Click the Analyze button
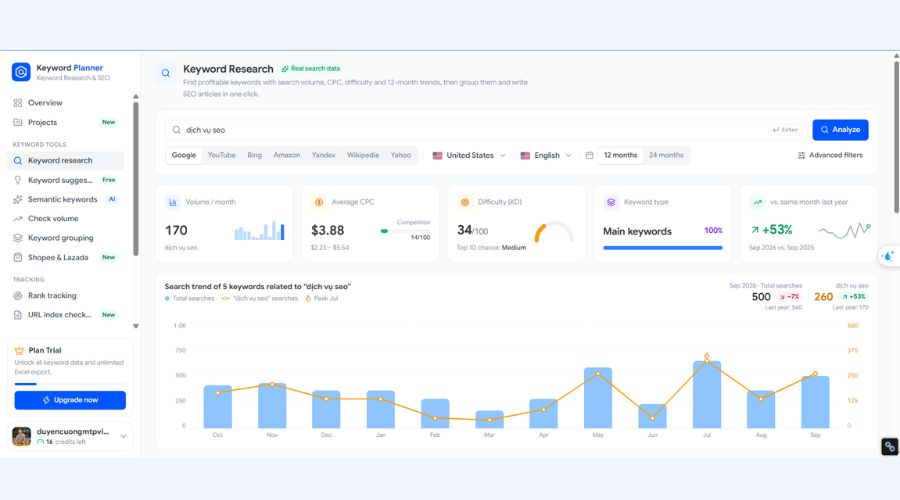Image resolution: width=900 pixels, height=500 pixels. [x=840, y=130]
